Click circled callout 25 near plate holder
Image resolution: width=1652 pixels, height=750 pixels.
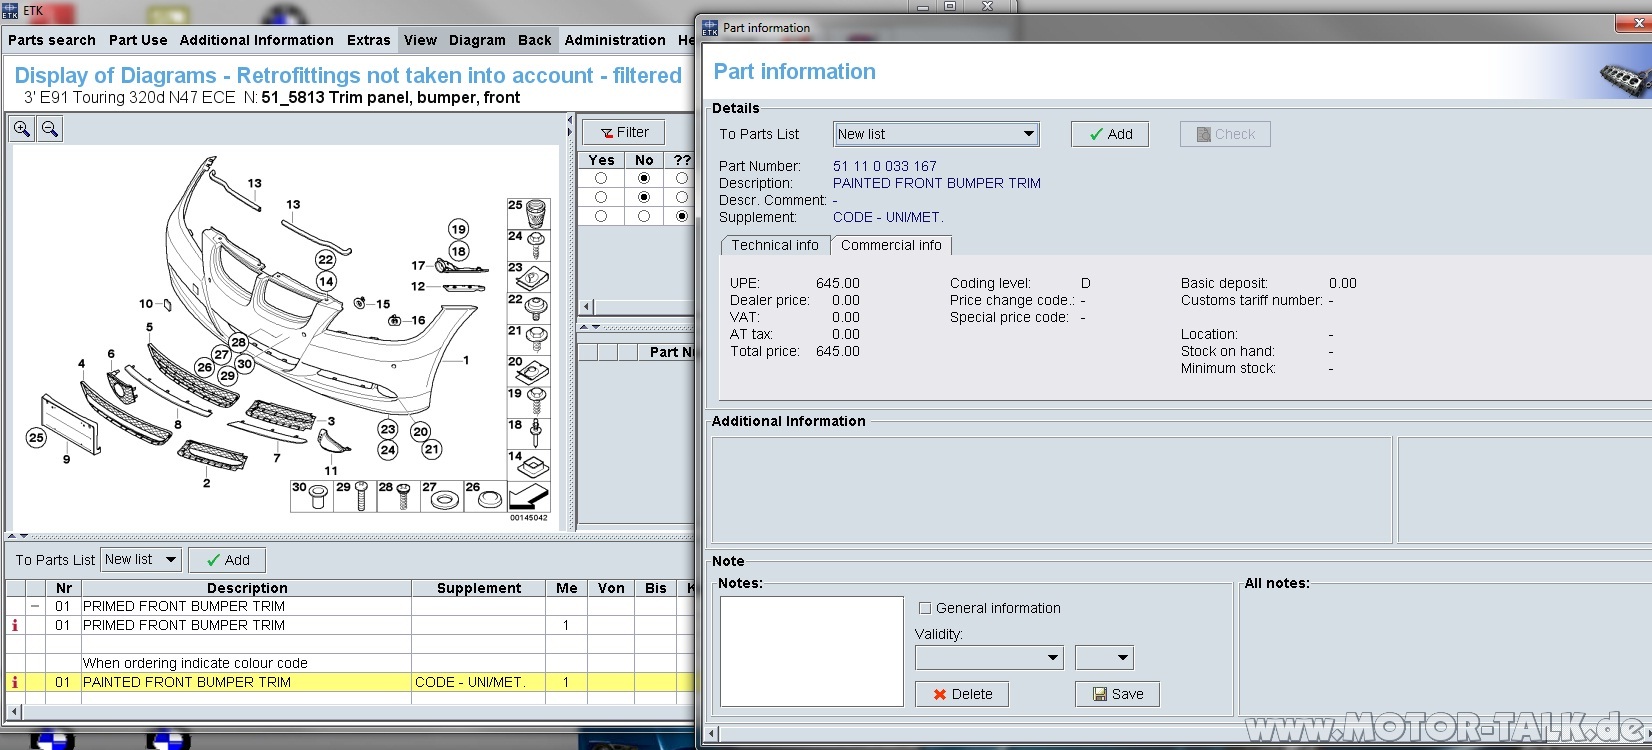click(36, 437)
